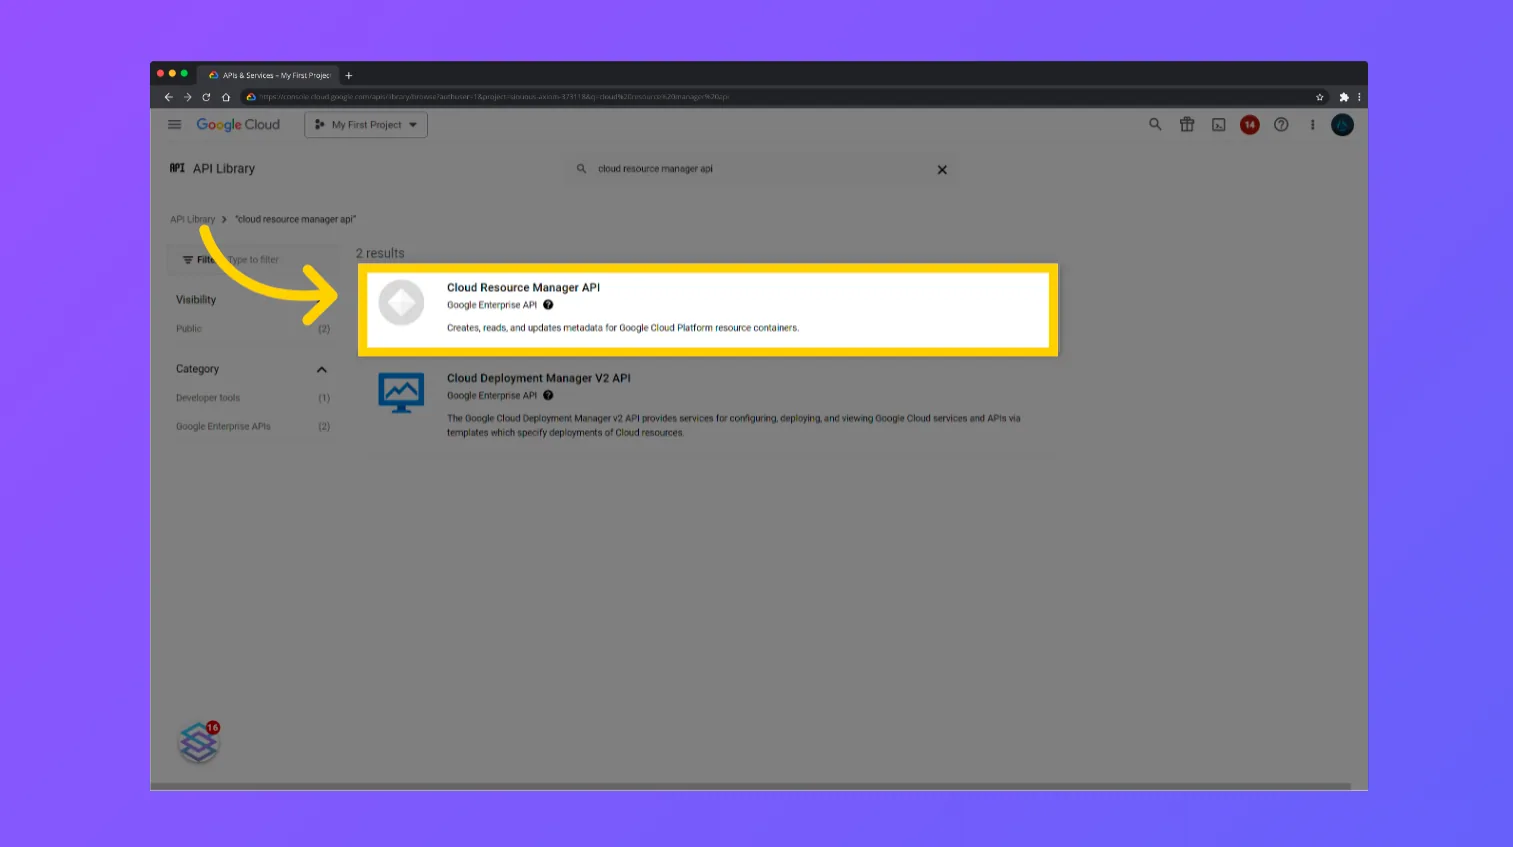Click the help icon beside Cloud Deployment Manager's Google Enterprise API
The image size is (1513, 847).
[x=548, y=395]
